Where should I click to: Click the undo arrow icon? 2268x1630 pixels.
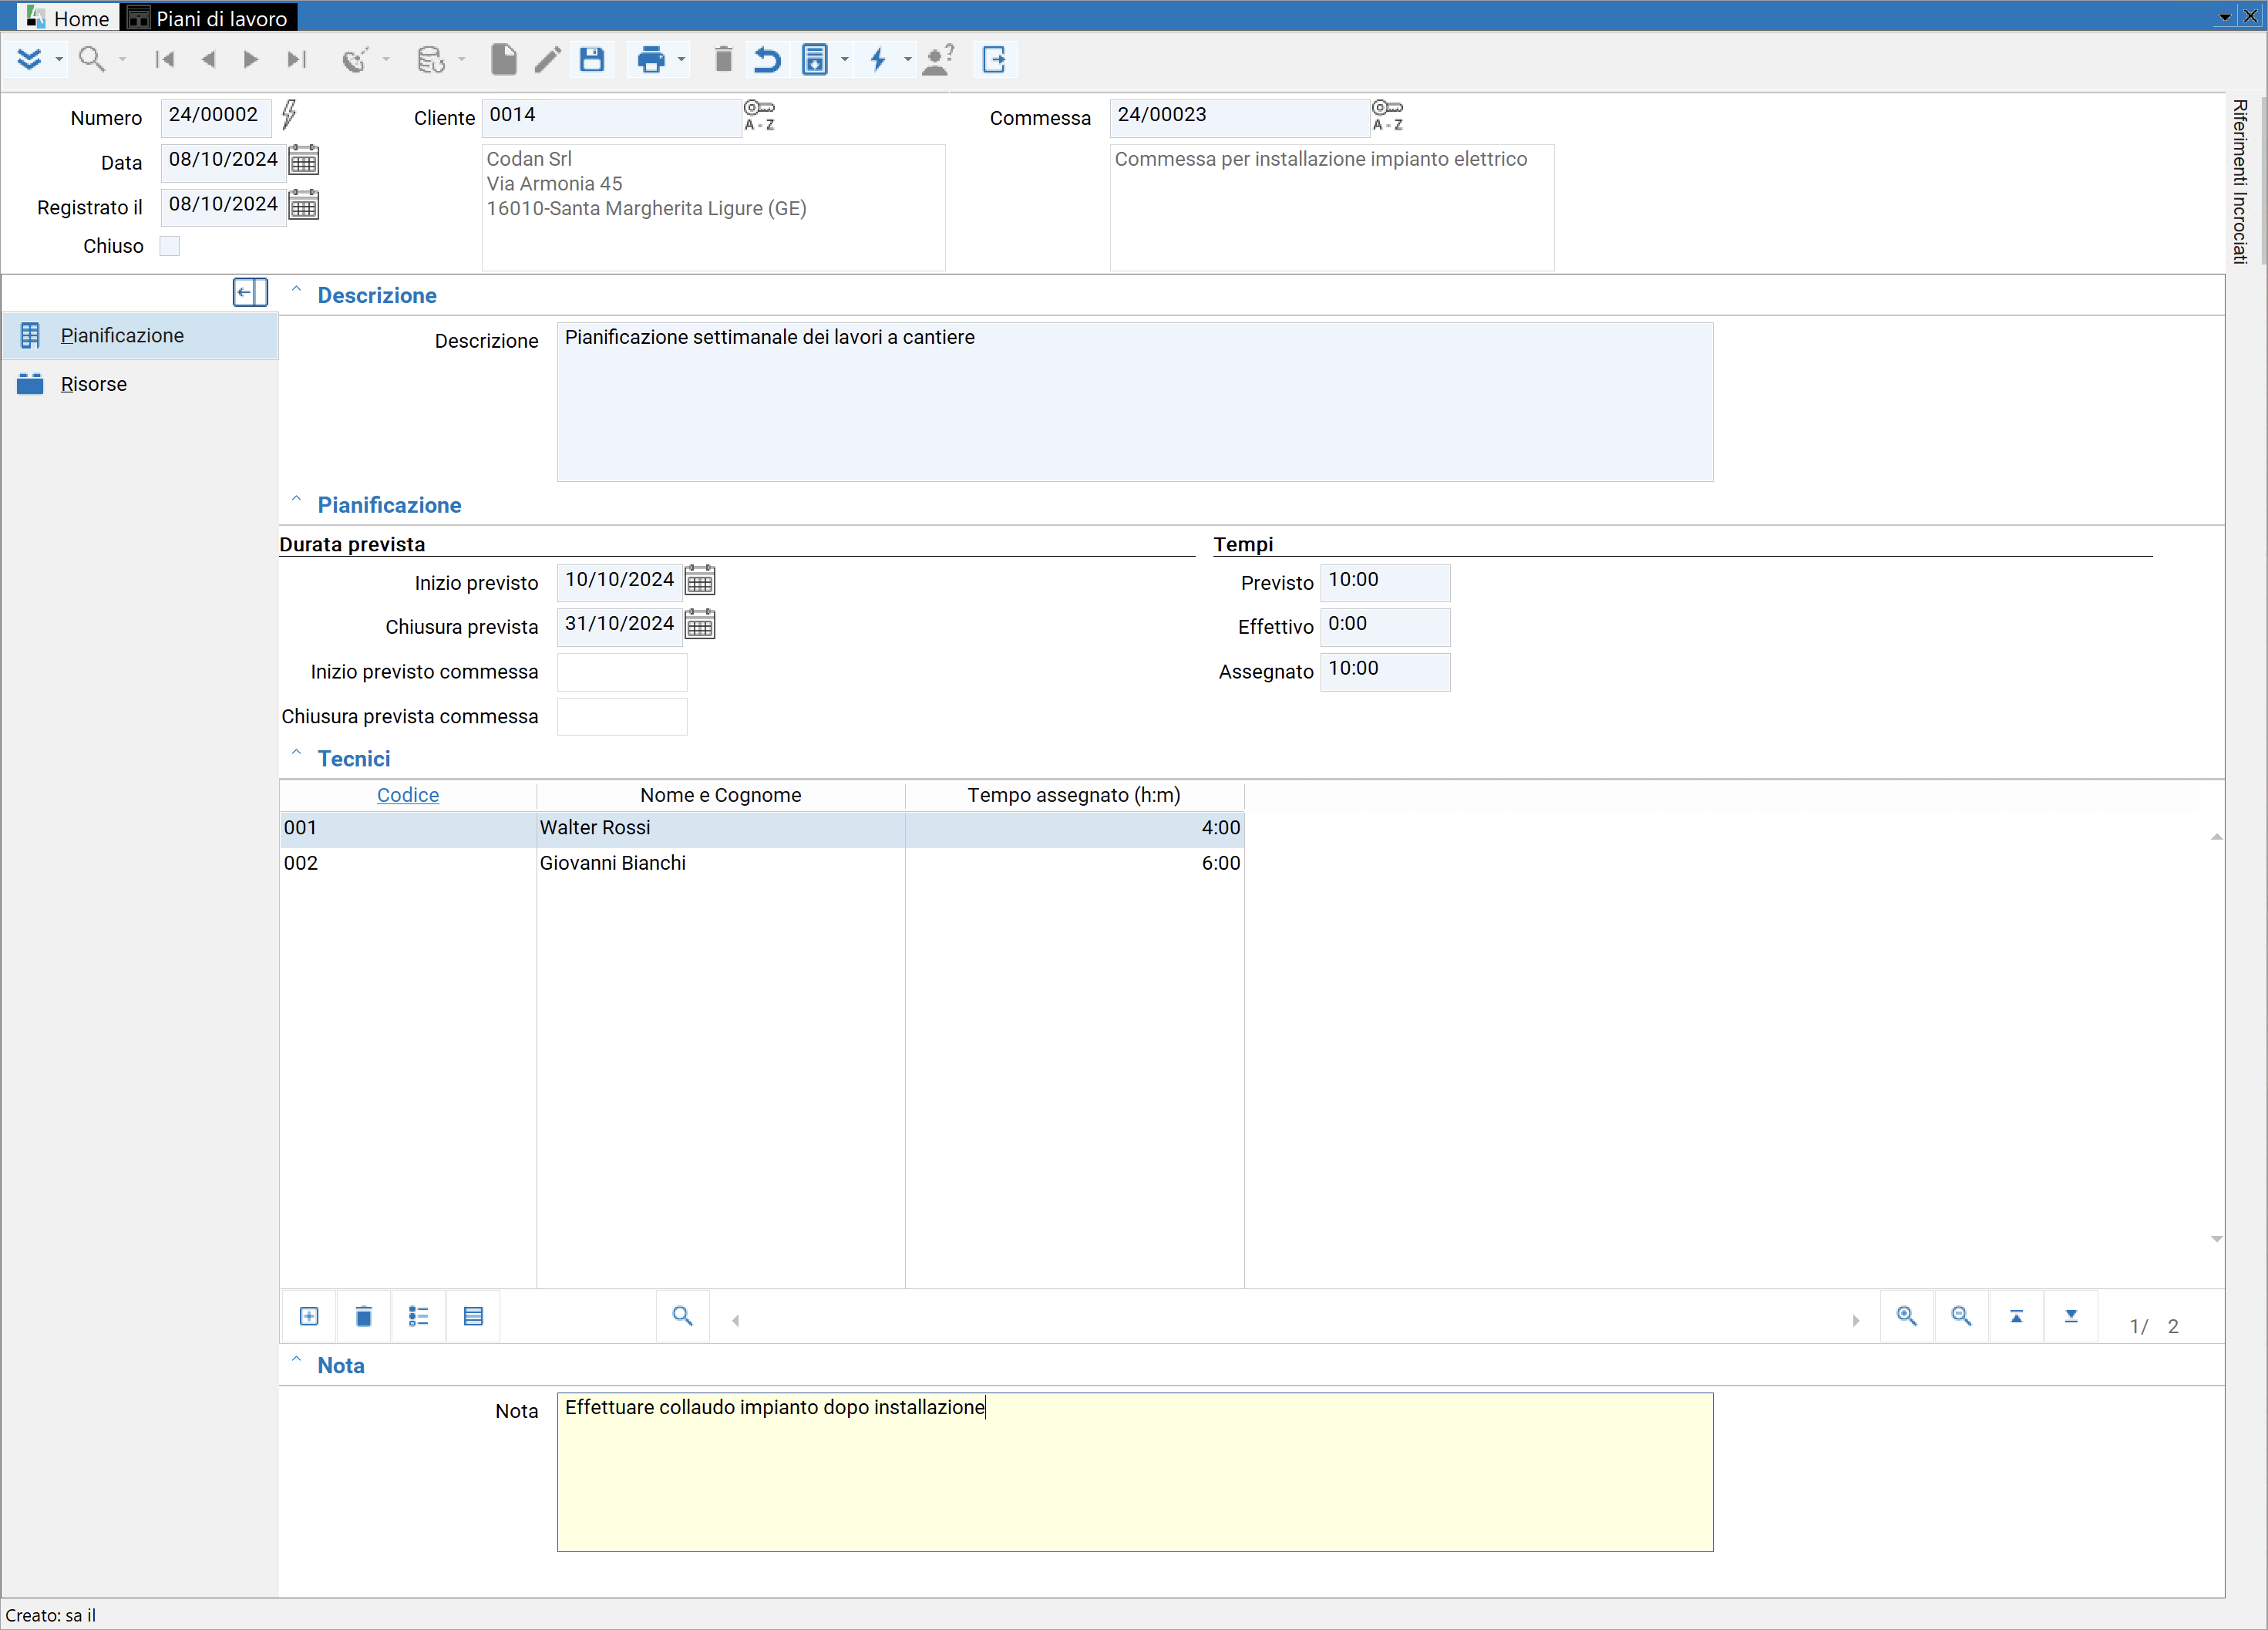point(767,60)
